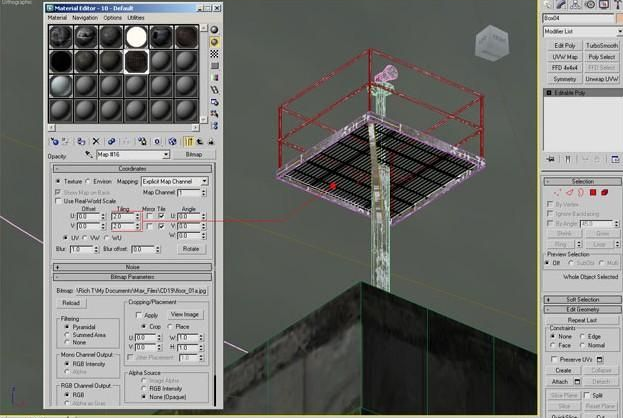Click Reload bitmap button

(71, 303)
